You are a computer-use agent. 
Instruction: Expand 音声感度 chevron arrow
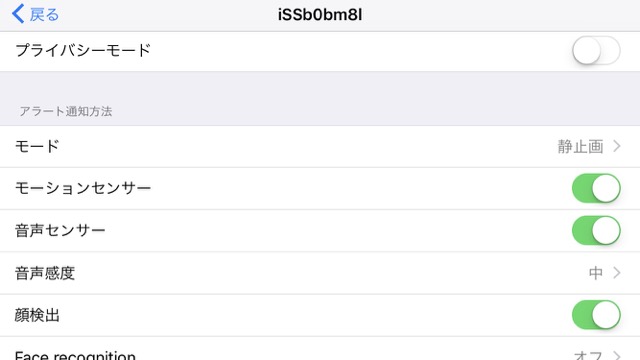point(617,273)
